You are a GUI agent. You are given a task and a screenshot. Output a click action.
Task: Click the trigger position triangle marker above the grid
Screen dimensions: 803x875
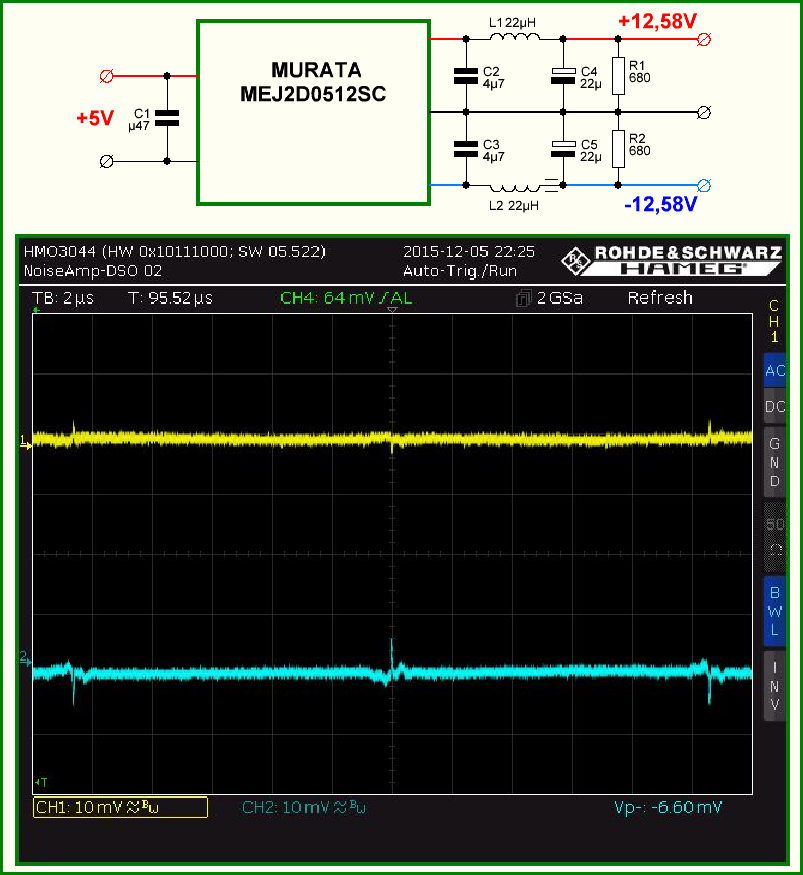[392, 310]
